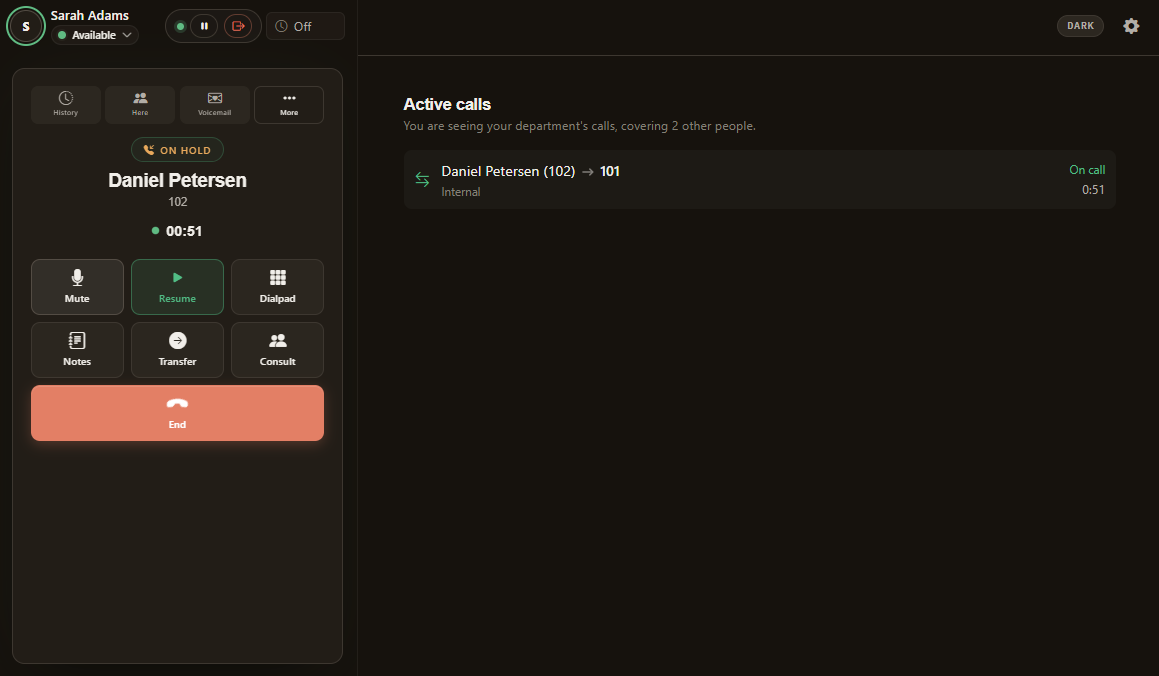Click the Daniel Petersen caller name in the call panel
1159x676 pixels.
click(177, 180)
